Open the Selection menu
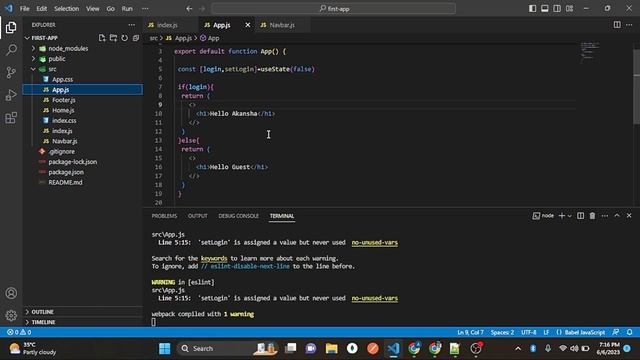The height and width of the screenshot is (360, 640). 67,9
